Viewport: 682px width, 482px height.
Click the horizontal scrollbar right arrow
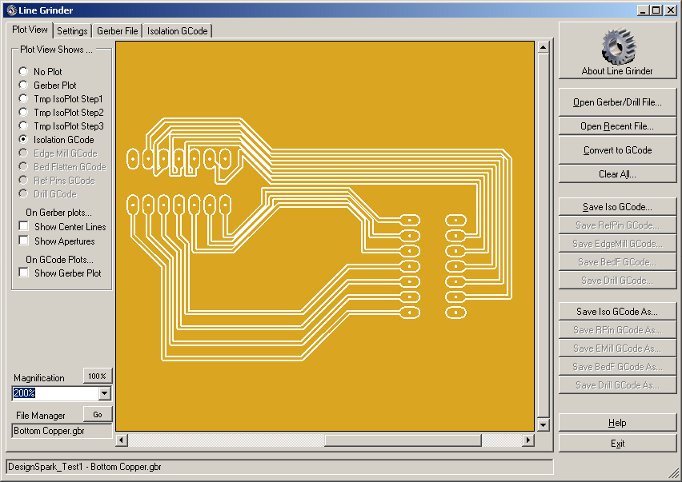click(x=529, y=439)
